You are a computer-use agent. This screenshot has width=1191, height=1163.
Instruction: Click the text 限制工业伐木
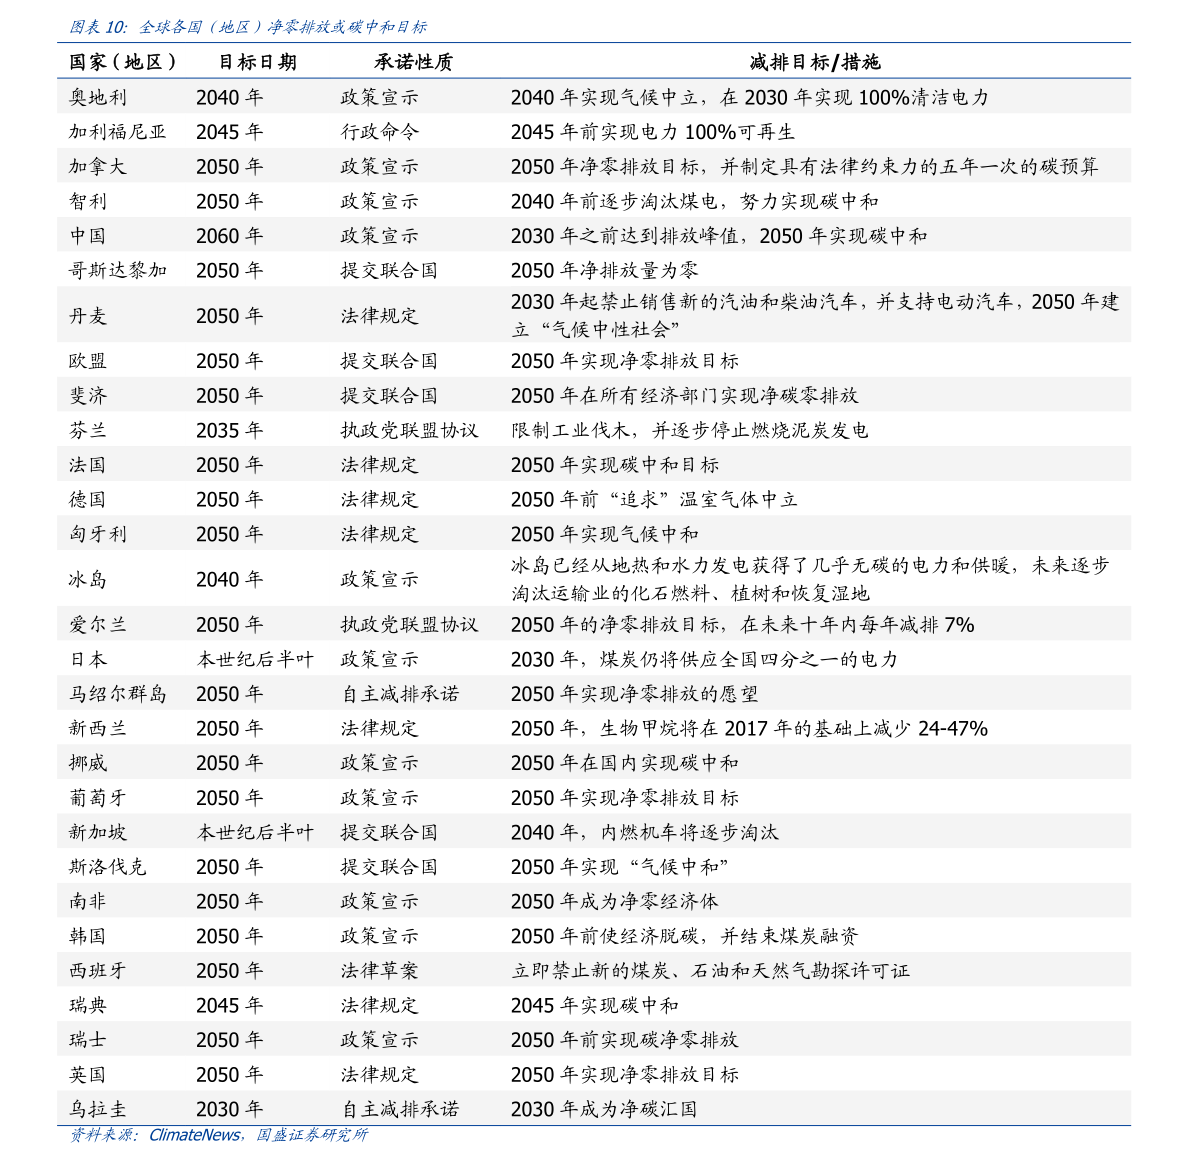570,431
